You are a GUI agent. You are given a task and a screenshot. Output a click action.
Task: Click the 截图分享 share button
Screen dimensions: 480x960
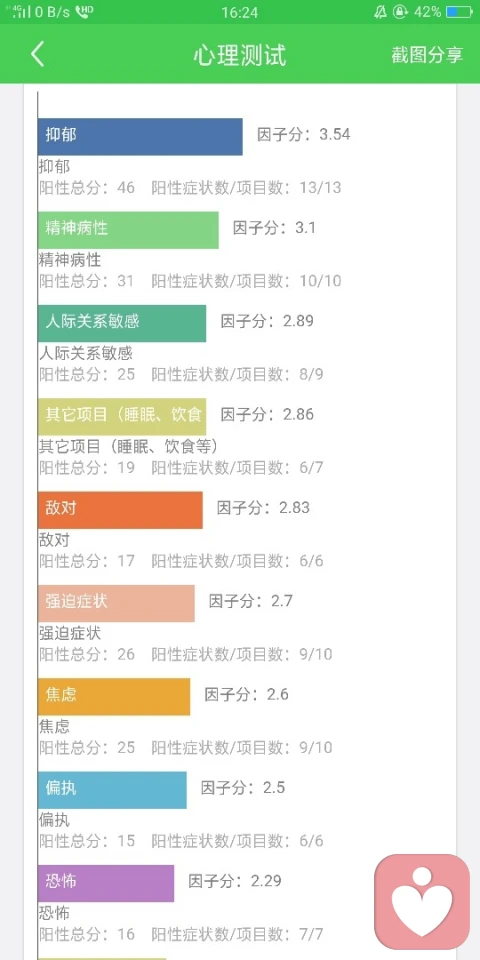427,55
